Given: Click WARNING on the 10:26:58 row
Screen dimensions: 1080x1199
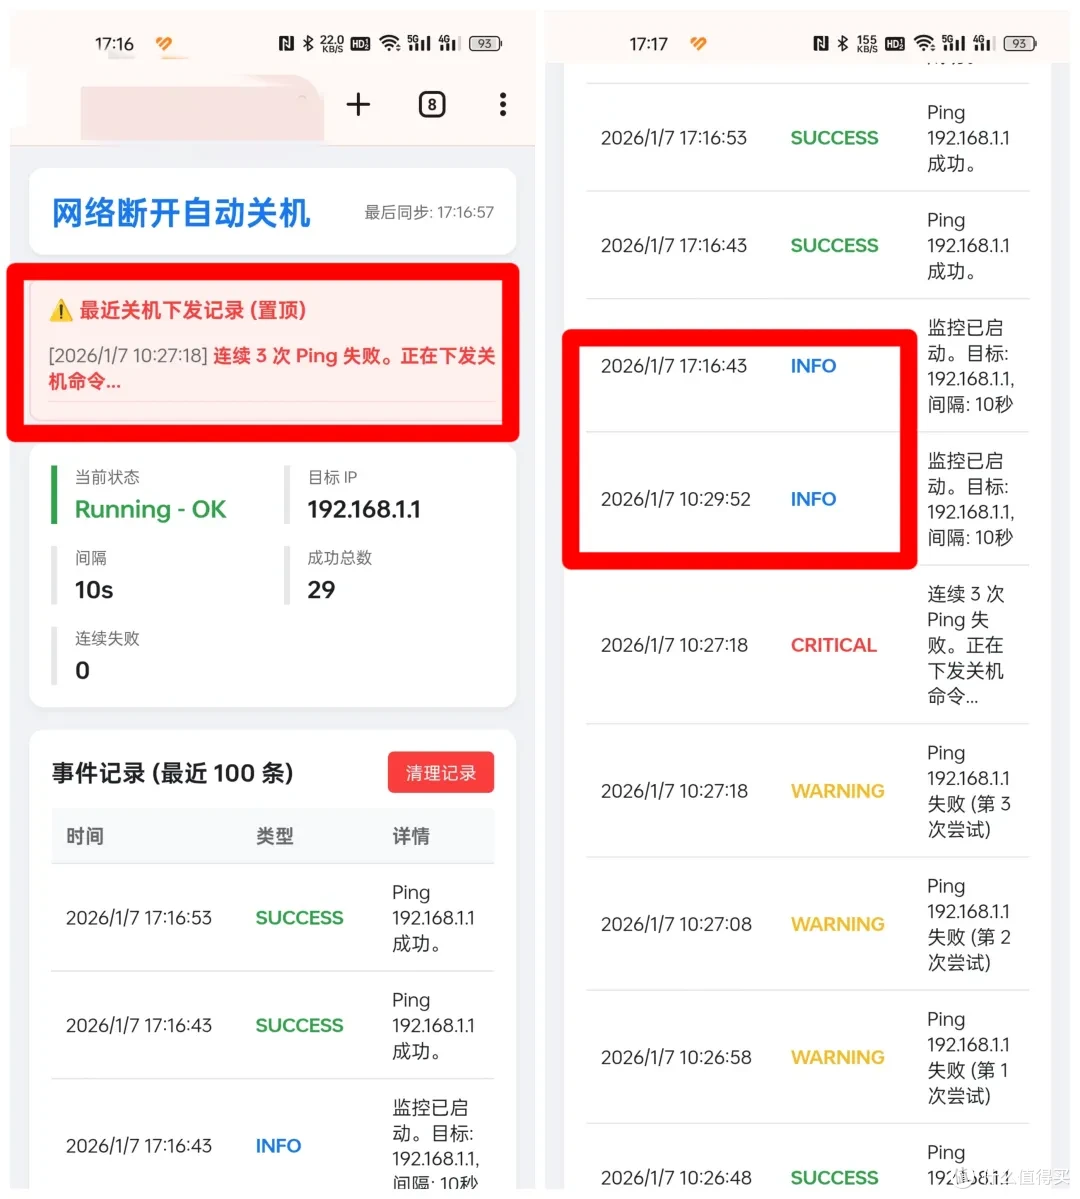Looking at the screenshot, I should click(x=838, y=1057).
